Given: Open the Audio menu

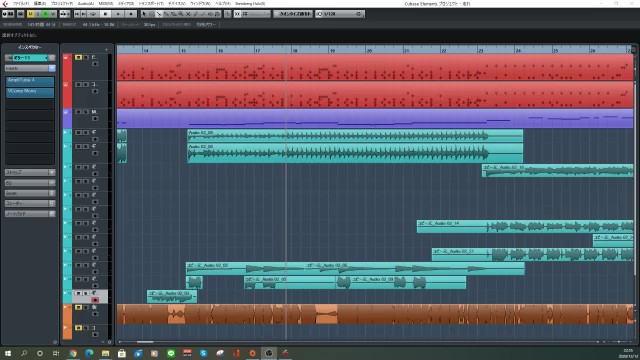Looking at the screenshot, I should [x=86, y=4].
